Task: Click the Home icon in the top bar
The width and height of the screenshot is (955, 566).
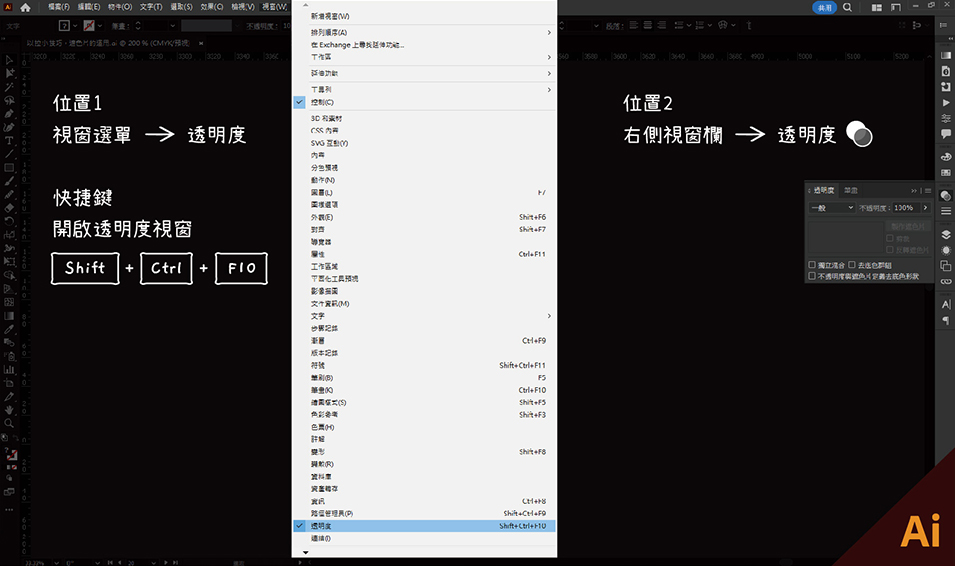Action: click(x=26, y=7)
